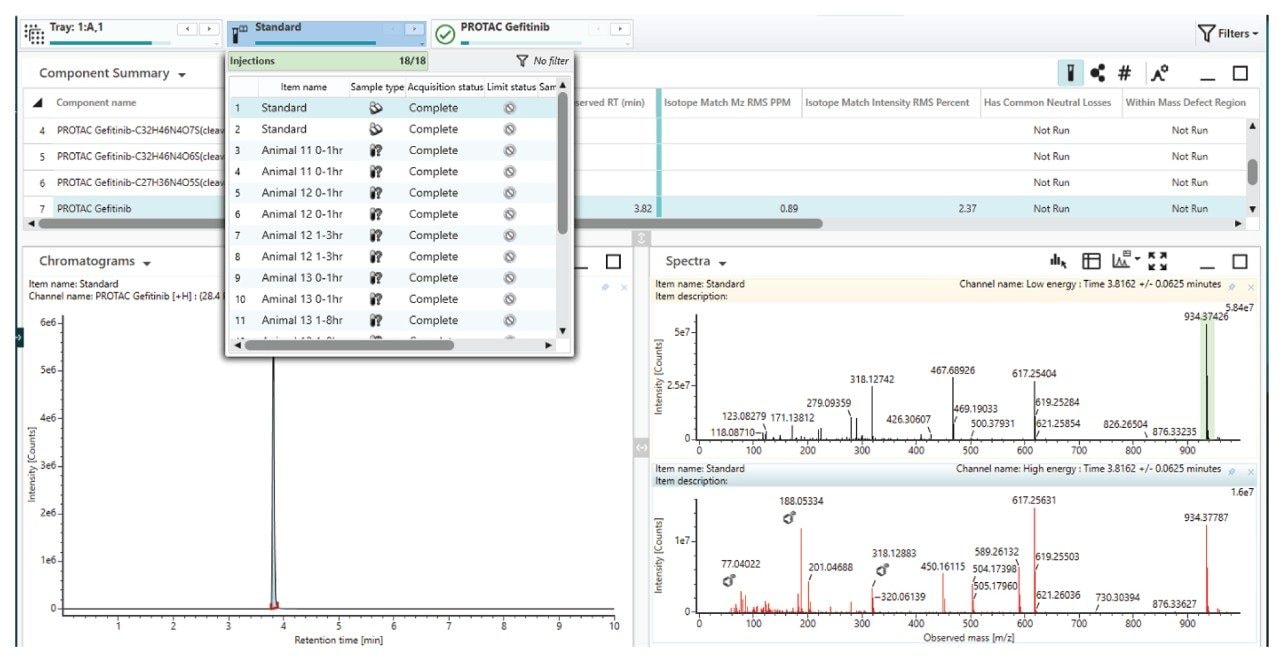Image resolution: width=1280 pixels, height=664 pixels.
Task: Go to next tray with right arrow
Action: pos(209,30)
